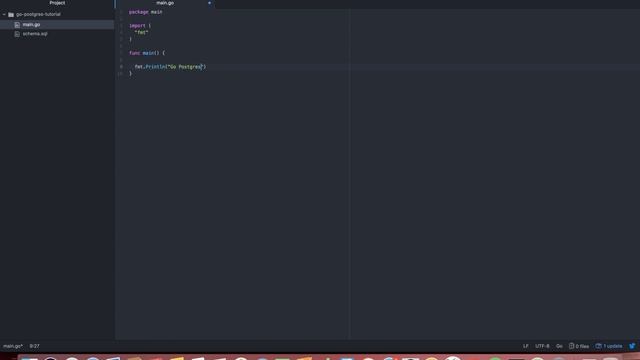Change the UTF-8 encoding selector
Viewport: 640px width, 360px height.
tap(542, 346)
